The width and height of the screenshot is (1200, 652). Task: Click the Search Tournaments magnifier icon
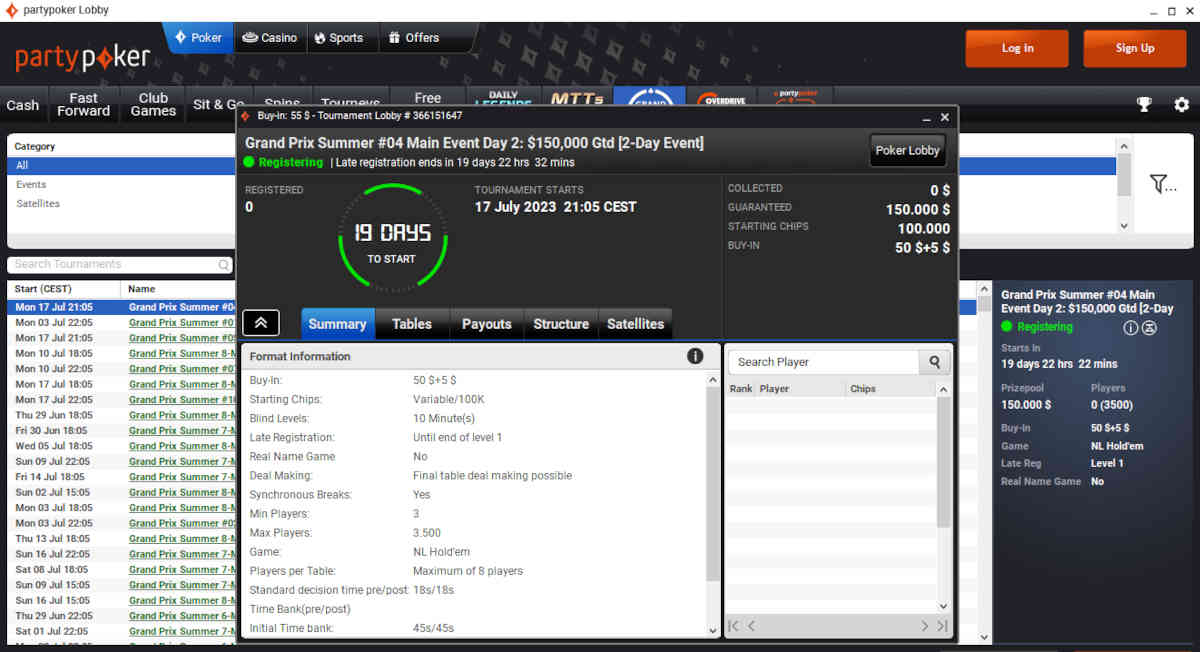[224, 265]
